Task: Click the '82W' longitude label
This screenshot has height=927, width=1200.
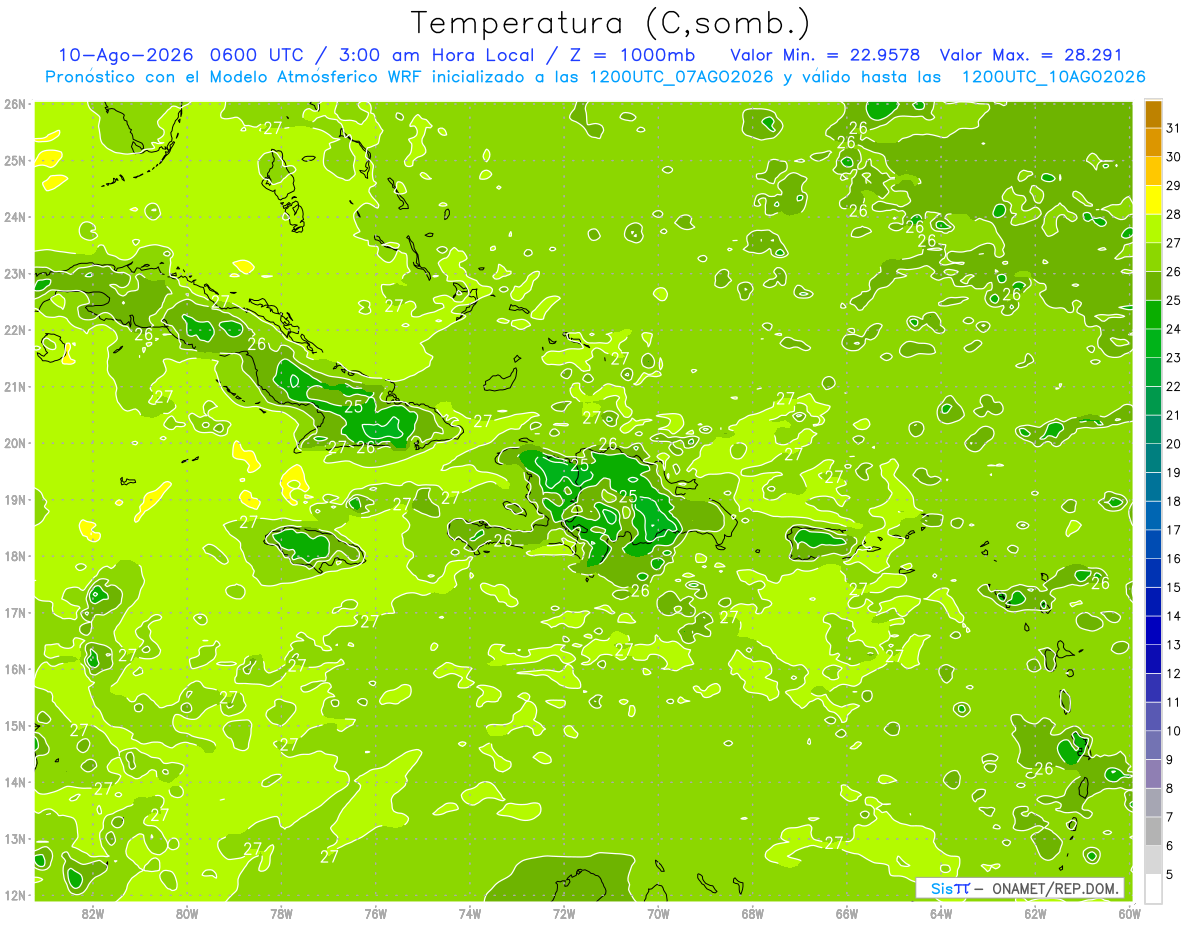Action: [x=93, y=913]
